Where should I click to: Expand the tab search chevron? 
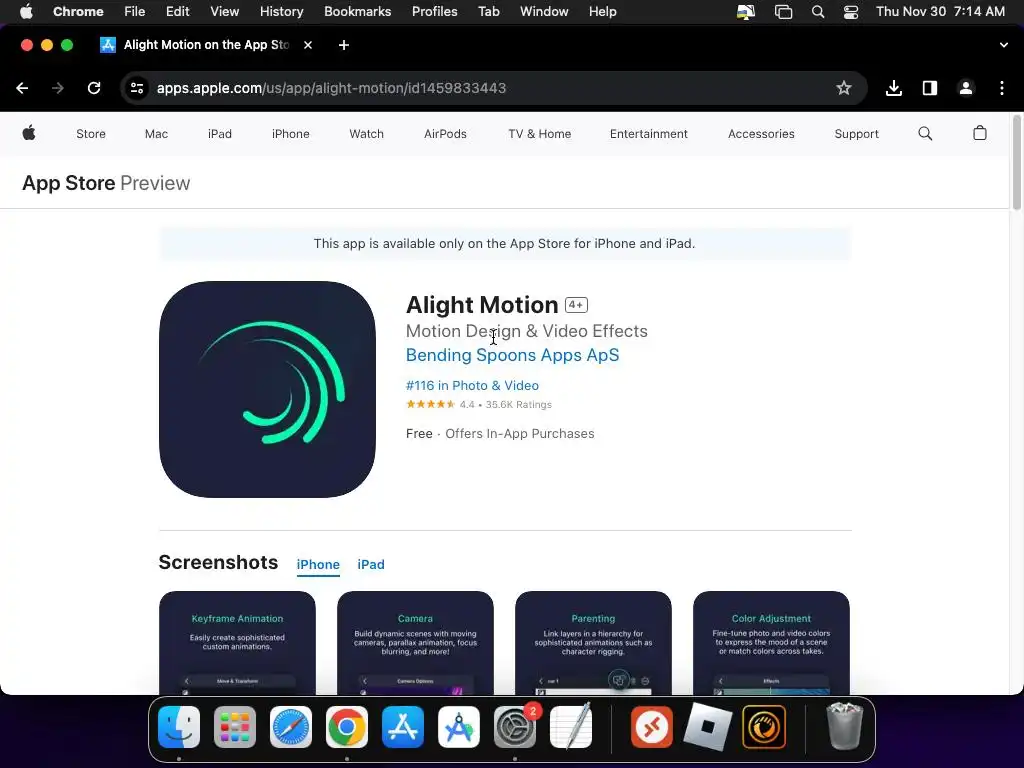point(1004,45)
